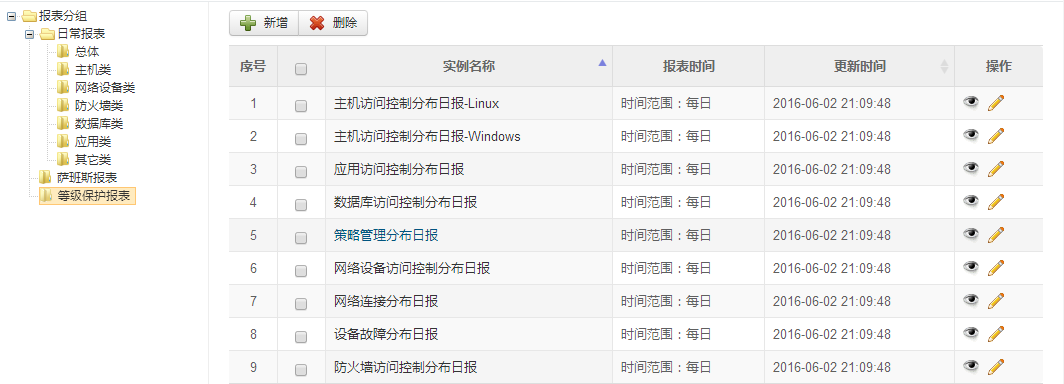Screen dimensions: 1064x384
Task: Edit 数据库访问控制分布日报 using pencil icon
Action: tap(995, 201)
